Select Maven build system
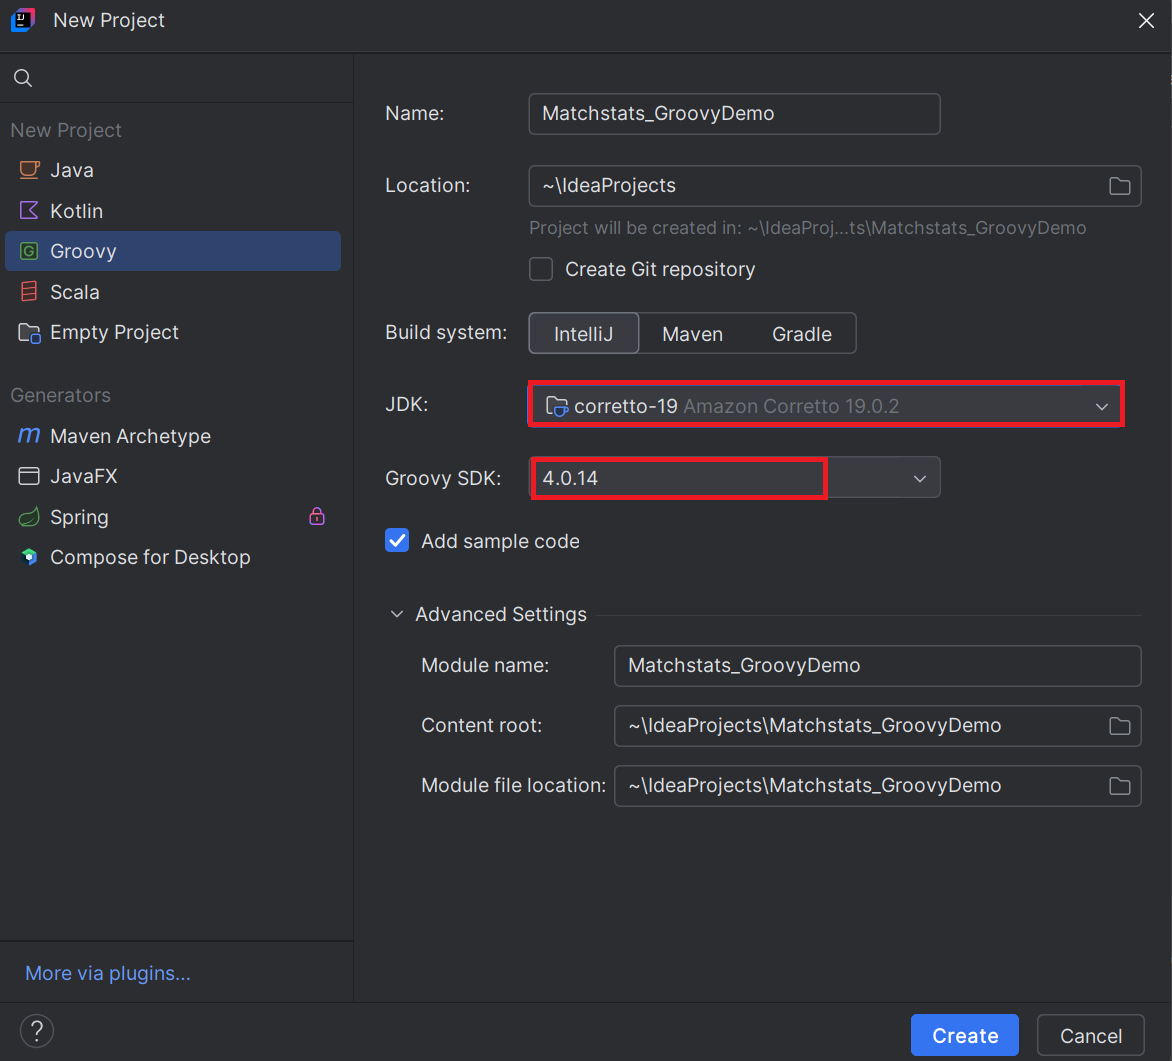Screen dimensions: 1172x1061 (692, 333)
